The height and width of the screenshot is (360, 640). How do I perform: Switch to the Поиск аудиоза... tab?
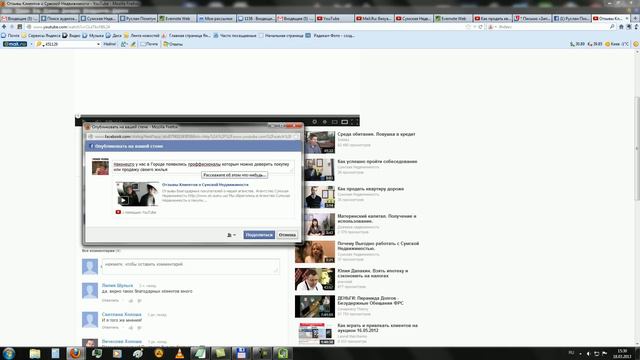[x=59, y=19]
